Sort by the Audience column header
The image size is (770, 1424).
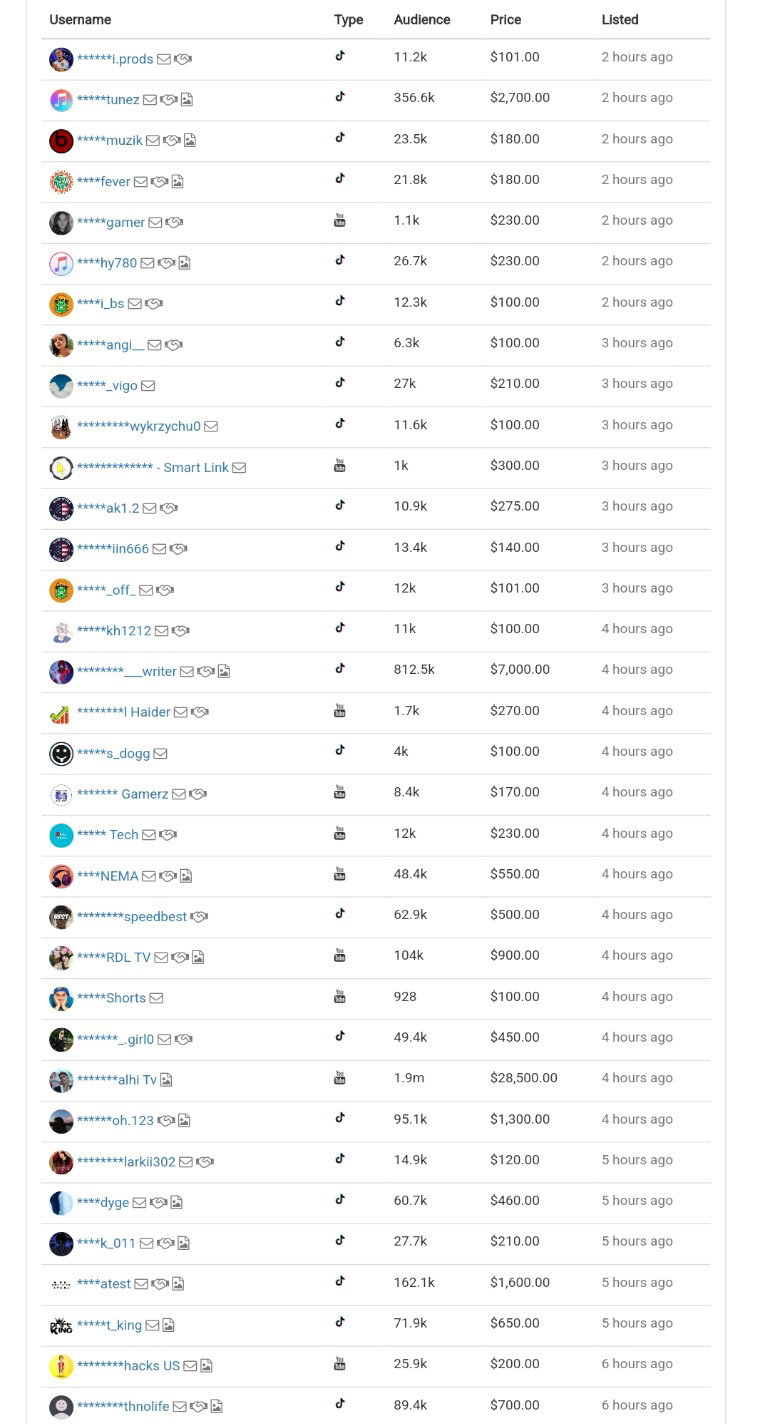[422, 19]
